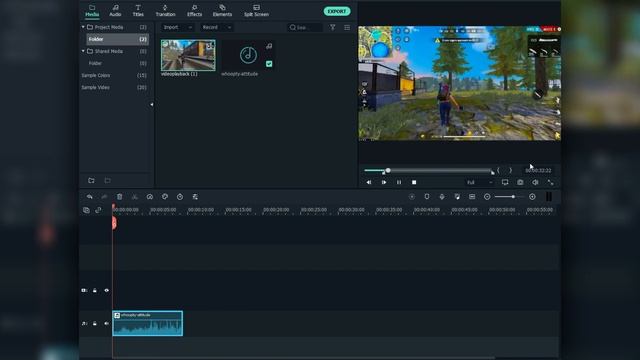Add a new folder in the media panel
Image resolution: width=640 pixels, height=360 pixels.
91,180
